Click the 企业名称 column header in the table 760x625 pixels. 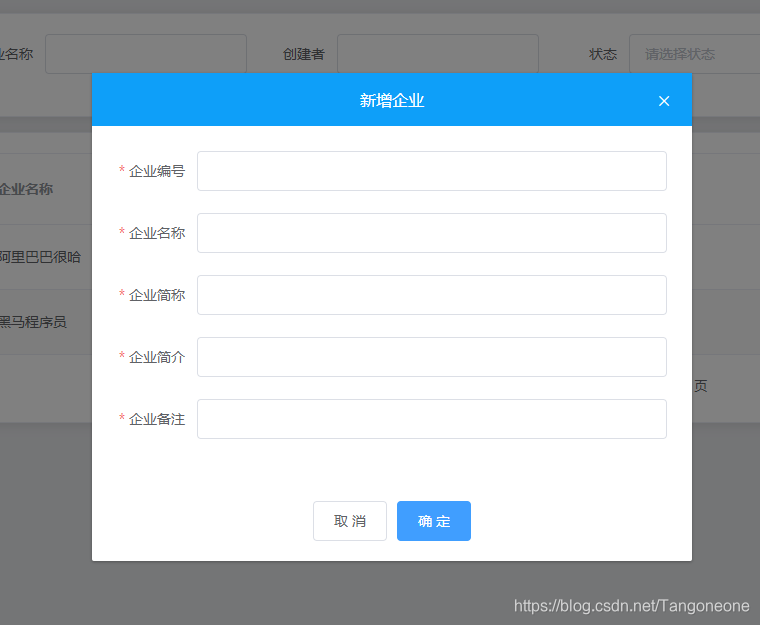[26, 189]
